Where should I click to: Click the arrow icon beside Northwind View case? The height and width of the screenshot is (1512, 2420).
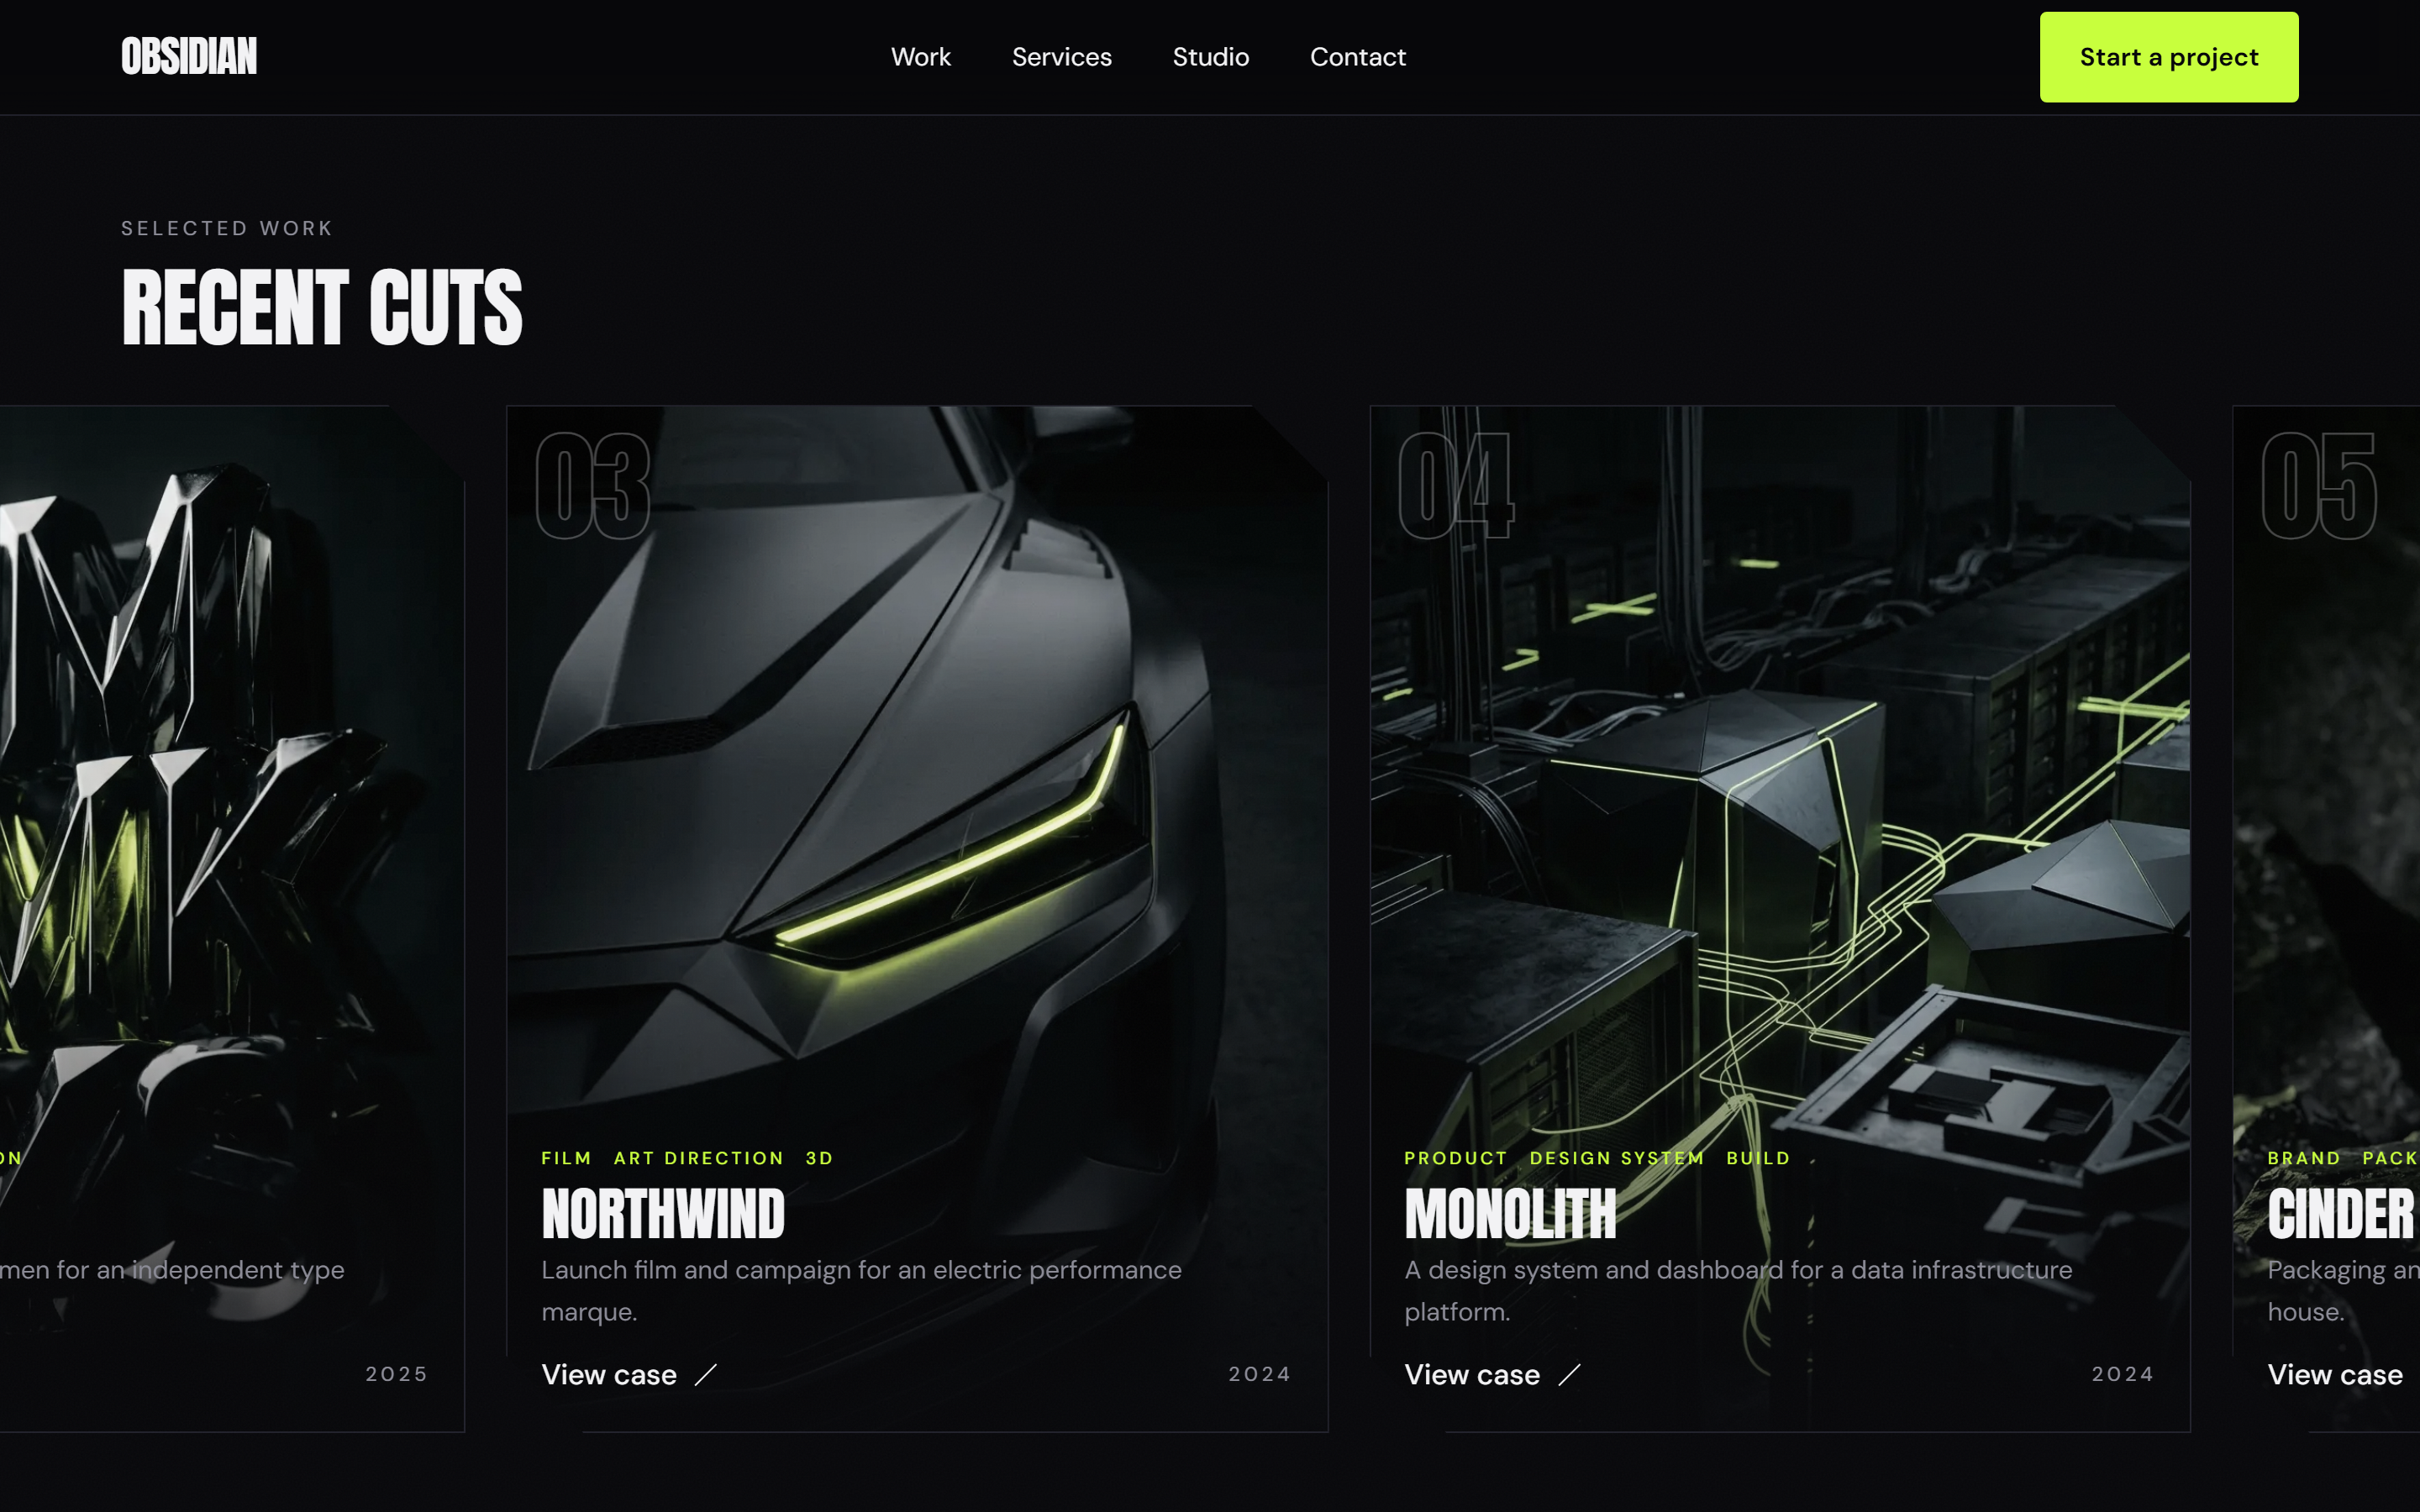(x=706, y=1375)
